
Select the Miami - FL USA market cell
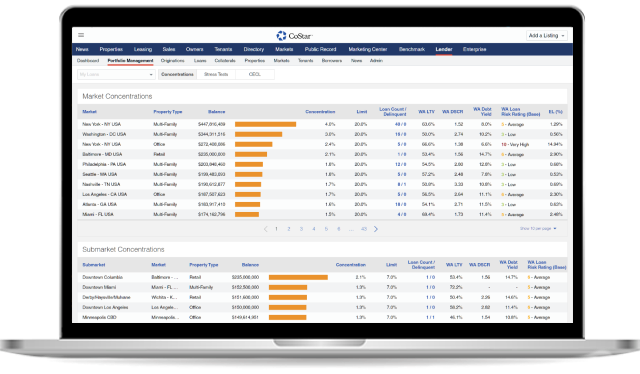tap(98, 214)
